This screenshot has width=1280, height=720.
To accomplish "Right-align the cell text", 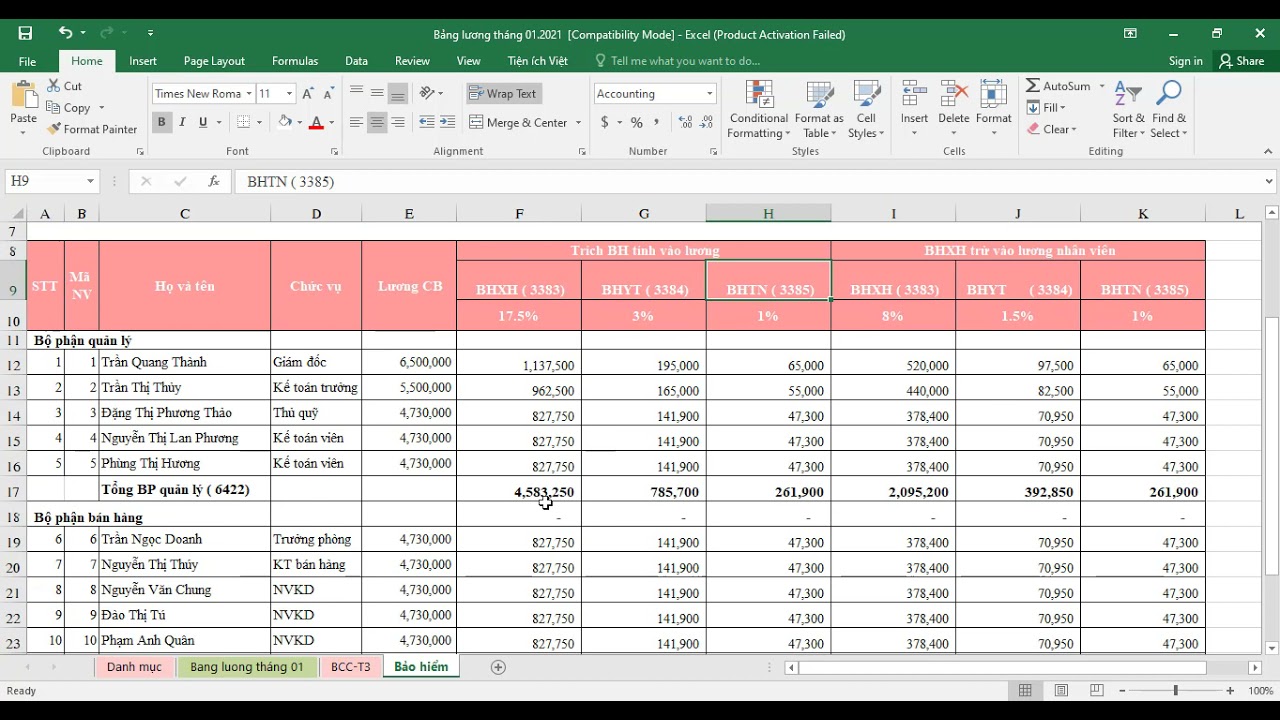I will (398, 122).
